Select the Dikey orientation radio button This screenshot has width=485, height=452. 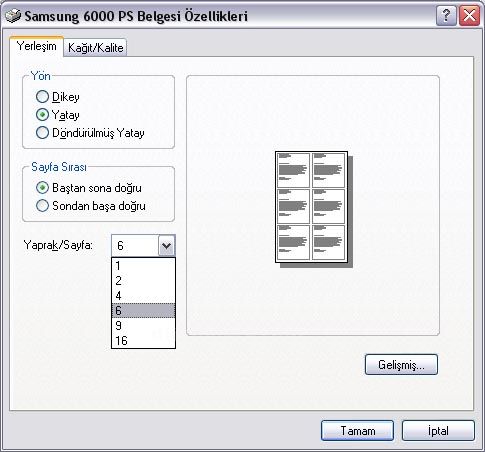42,97
